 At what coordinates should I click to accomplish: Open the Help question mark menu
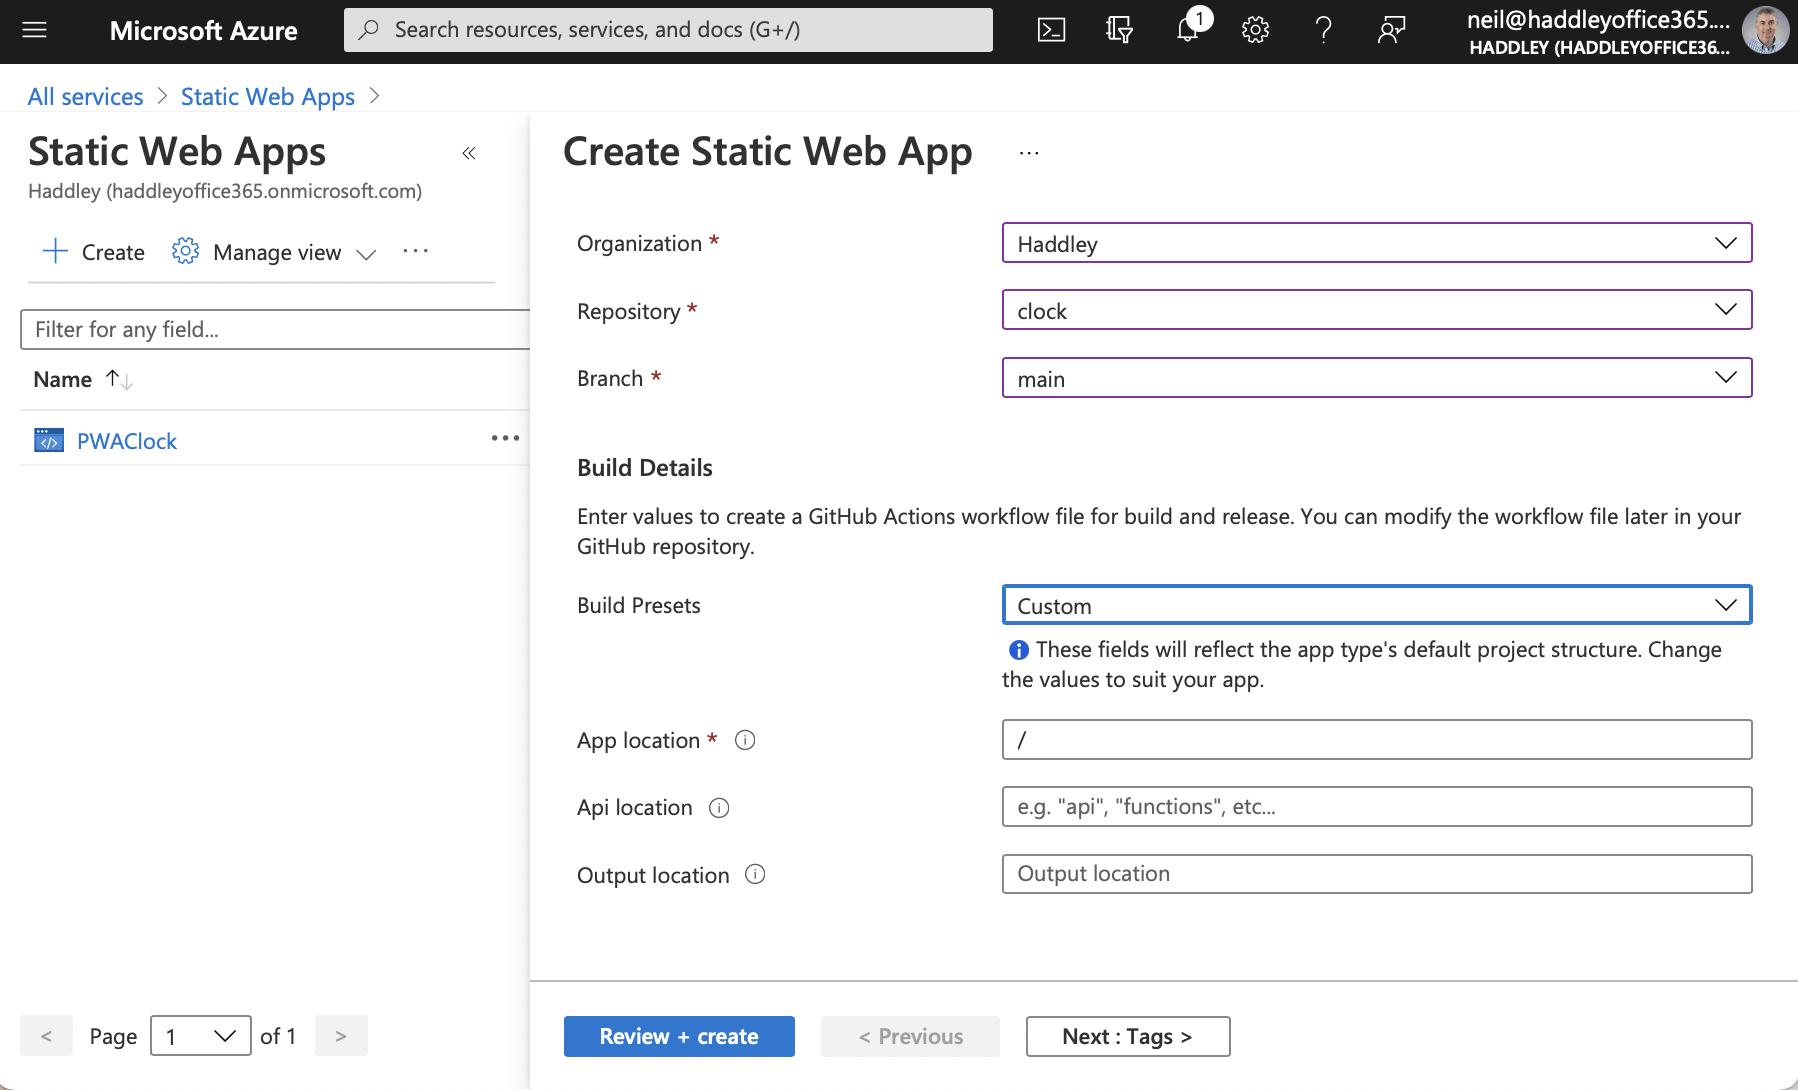(x=1323, y=30)
